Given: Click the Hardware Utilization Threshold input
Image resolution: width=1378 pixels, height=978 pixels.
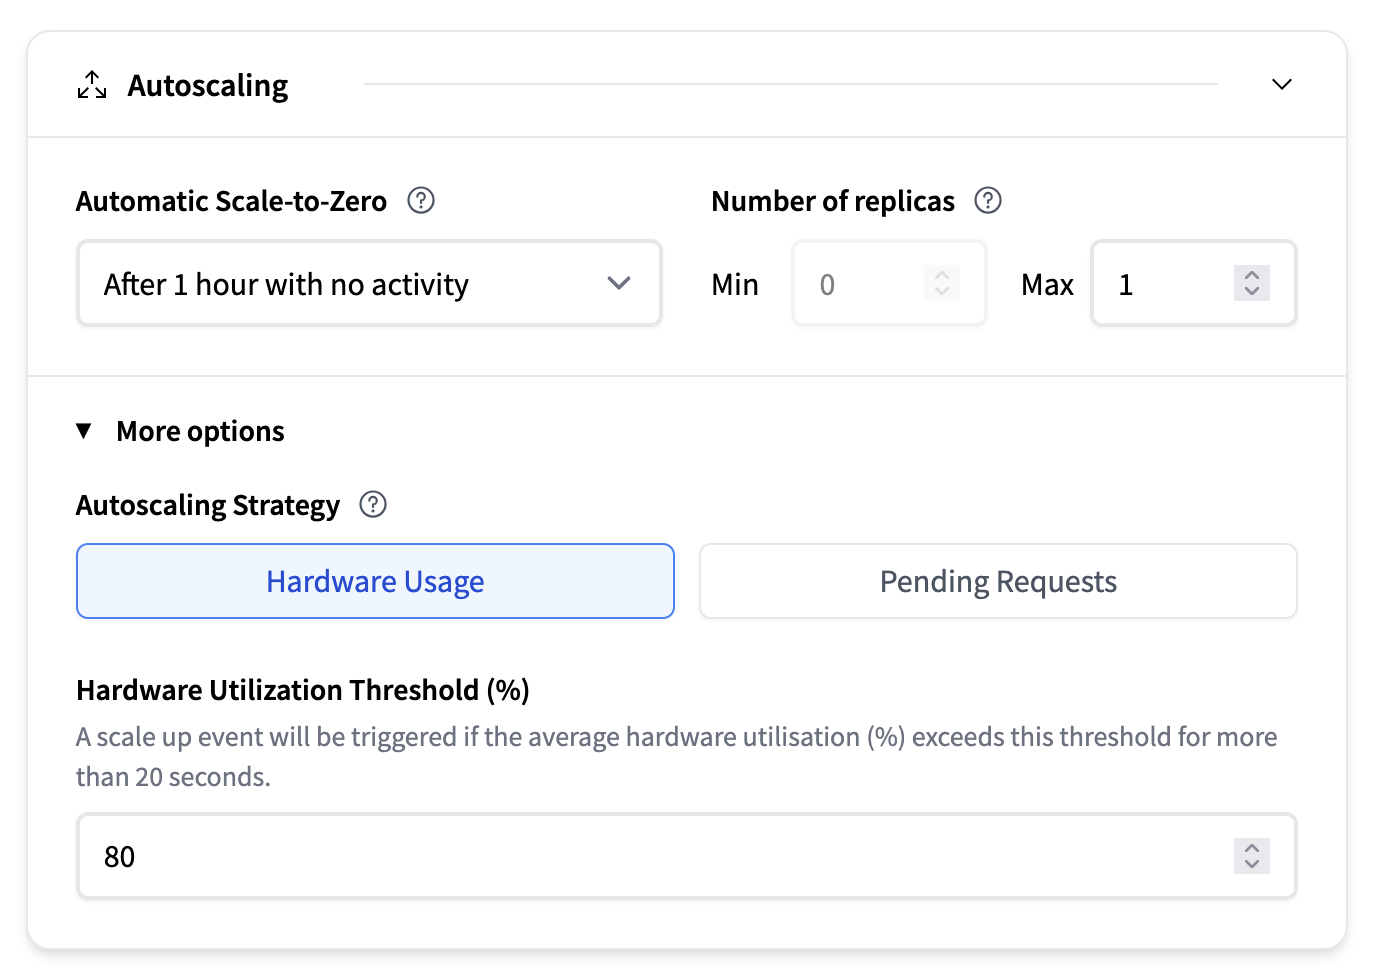Looking at the screenshot, I should (x=650, y=856).
